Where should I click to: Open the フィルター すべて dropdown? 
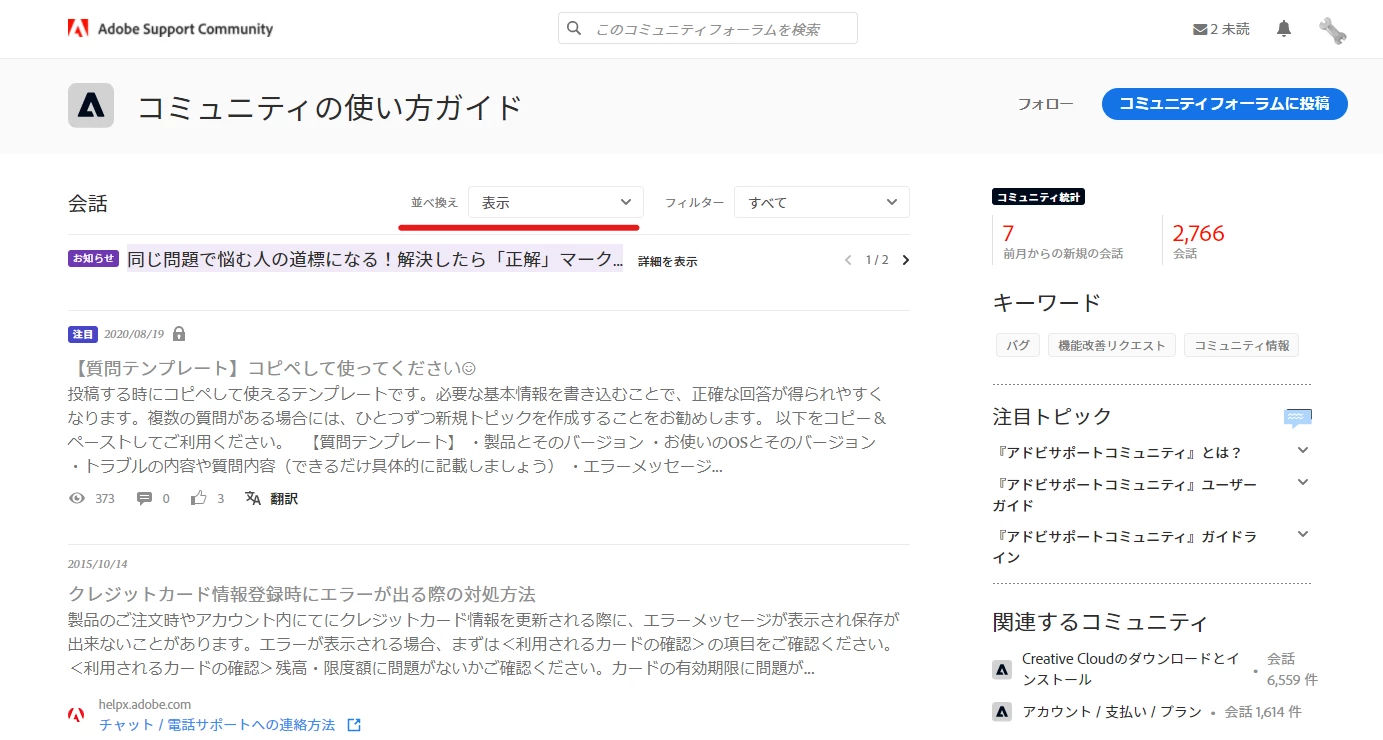(x=822, y=202)
